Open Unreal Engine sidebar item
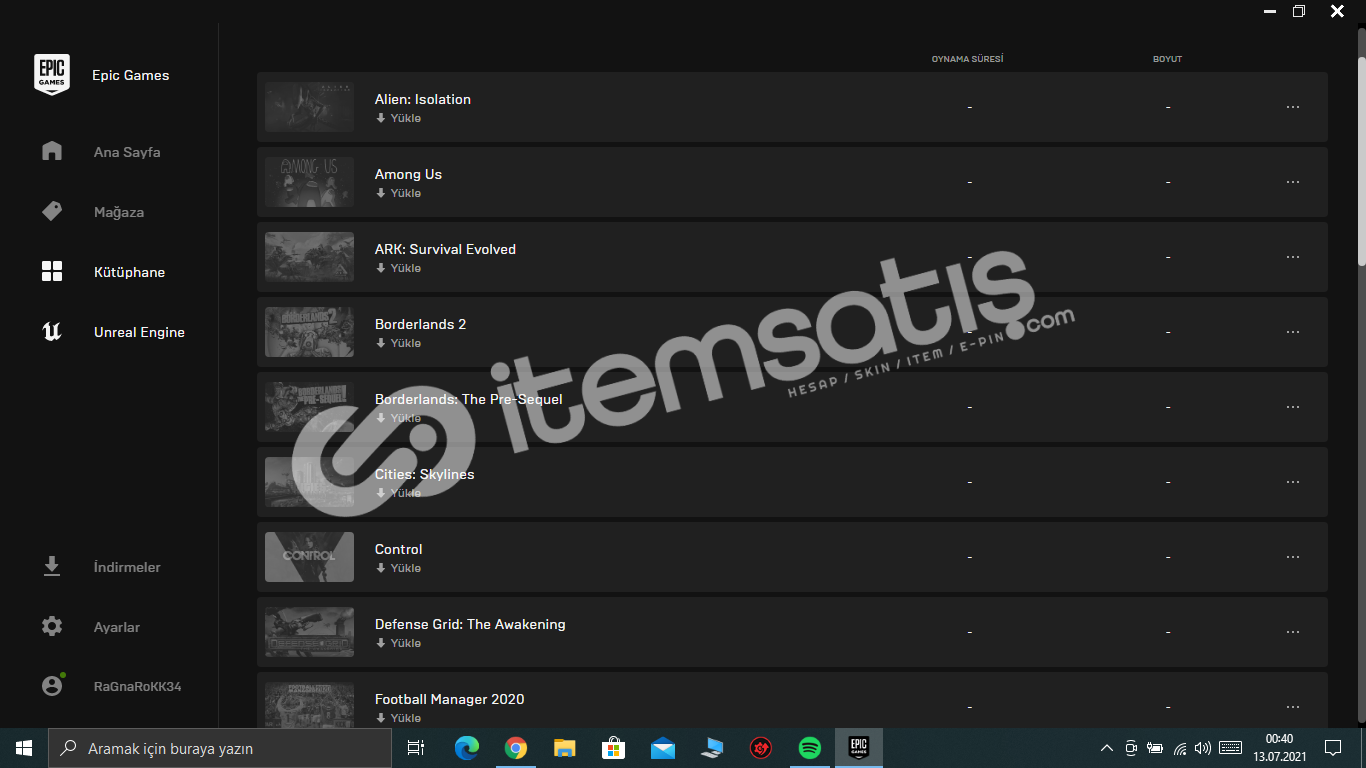 [139, 332]
